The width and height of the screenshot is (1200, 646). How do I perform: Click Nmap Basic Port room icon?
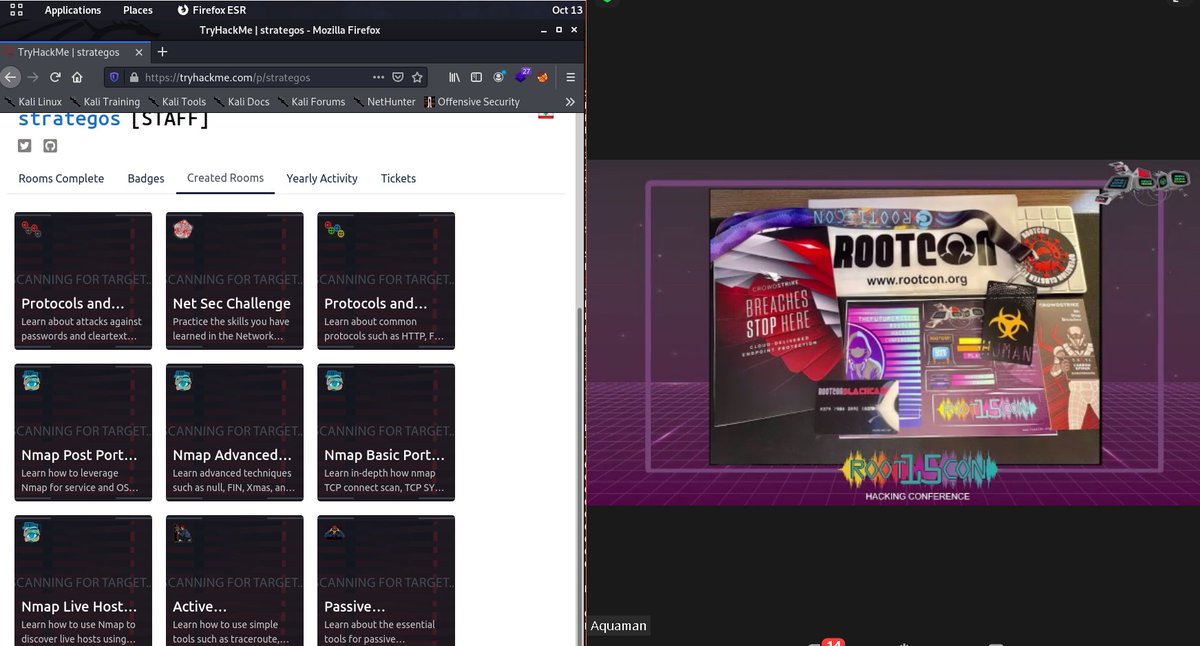click(334, 381)
